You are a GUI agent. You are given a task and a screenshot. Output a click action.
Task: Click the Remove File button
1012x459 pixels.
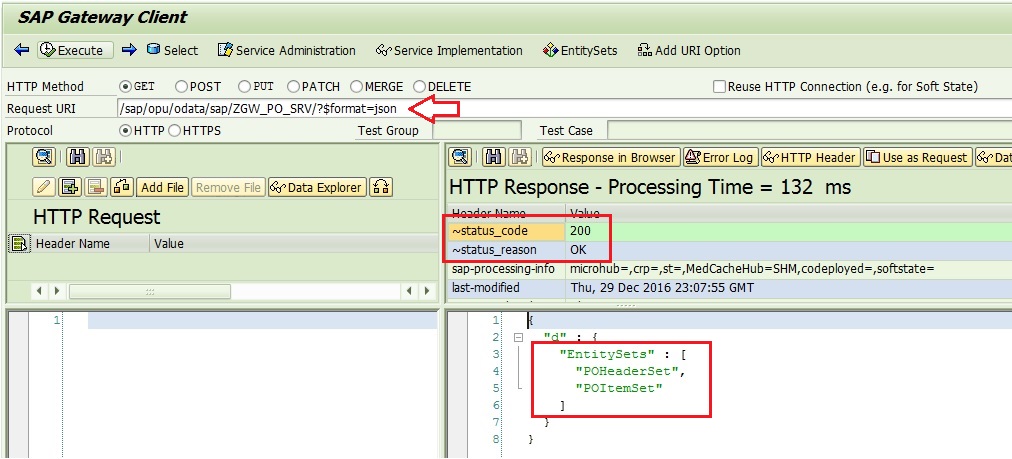[228, 187]
